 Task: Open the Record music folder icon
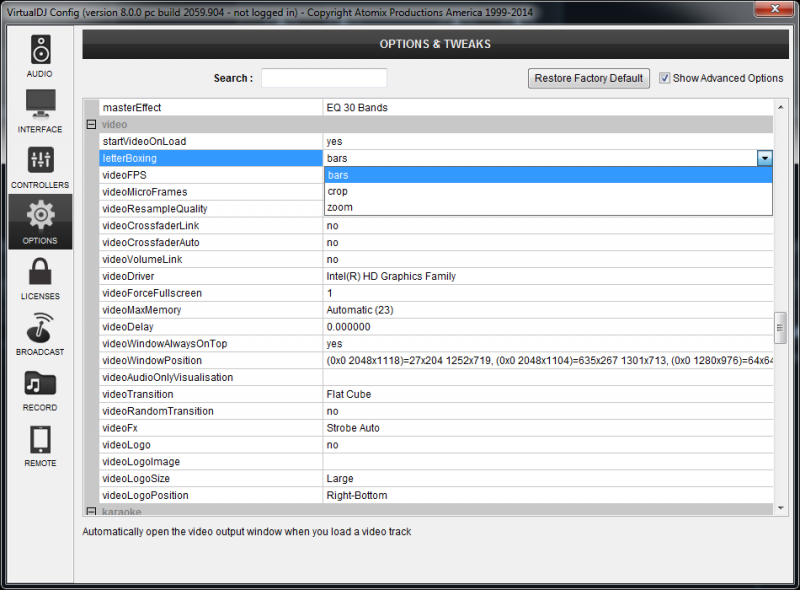tap(40, 383)
